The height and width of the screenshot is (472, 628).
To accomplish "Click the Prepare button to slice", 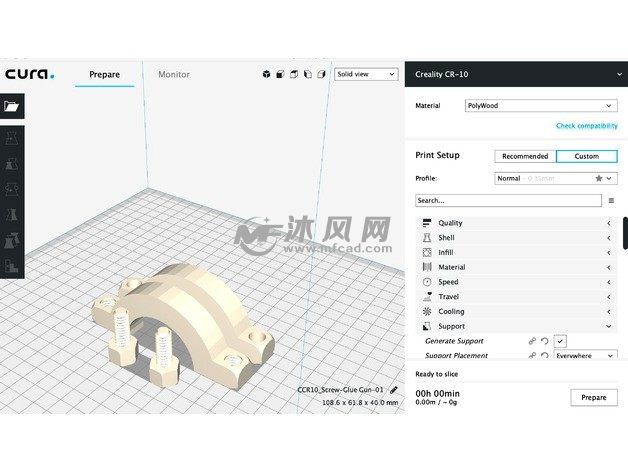I will (593, 397).
